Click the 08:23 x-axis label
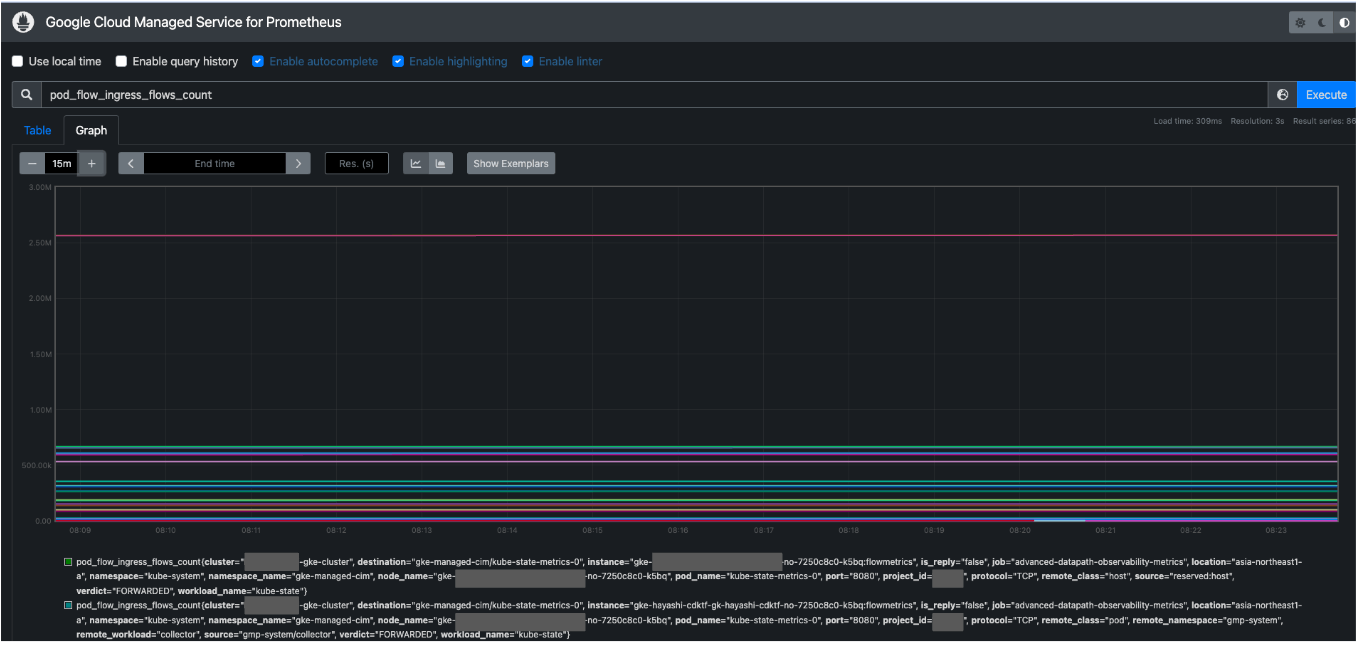Viewport: 1360px width, 645px height. click(1276, 530)
